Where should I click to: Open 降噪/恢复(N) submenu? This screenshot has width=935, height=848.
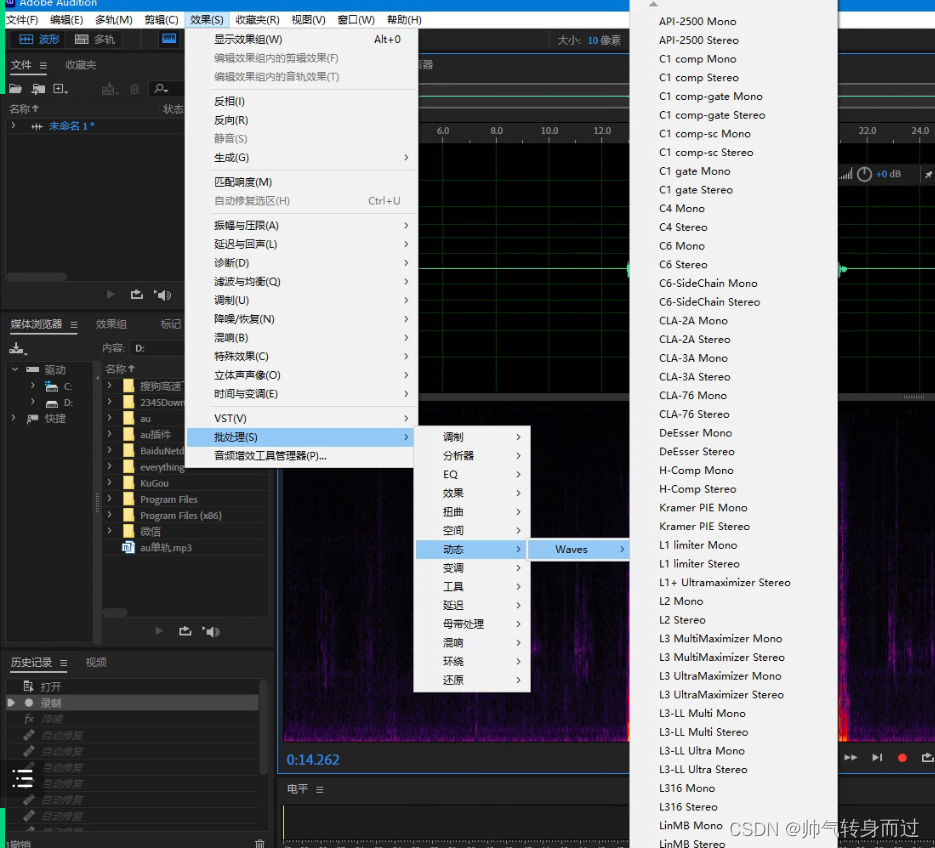coord(301,319)
